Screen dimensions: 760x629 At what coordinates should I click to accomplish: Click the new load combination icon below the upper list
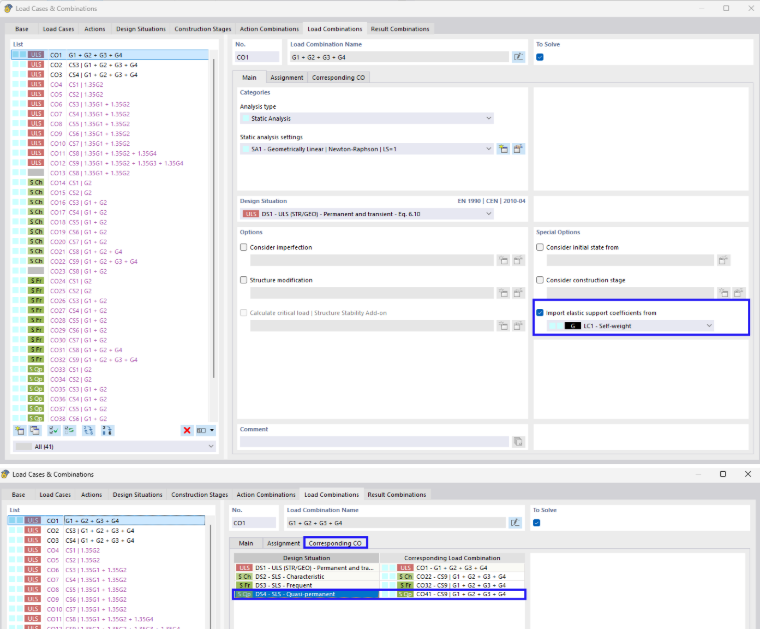coord(19,430)
